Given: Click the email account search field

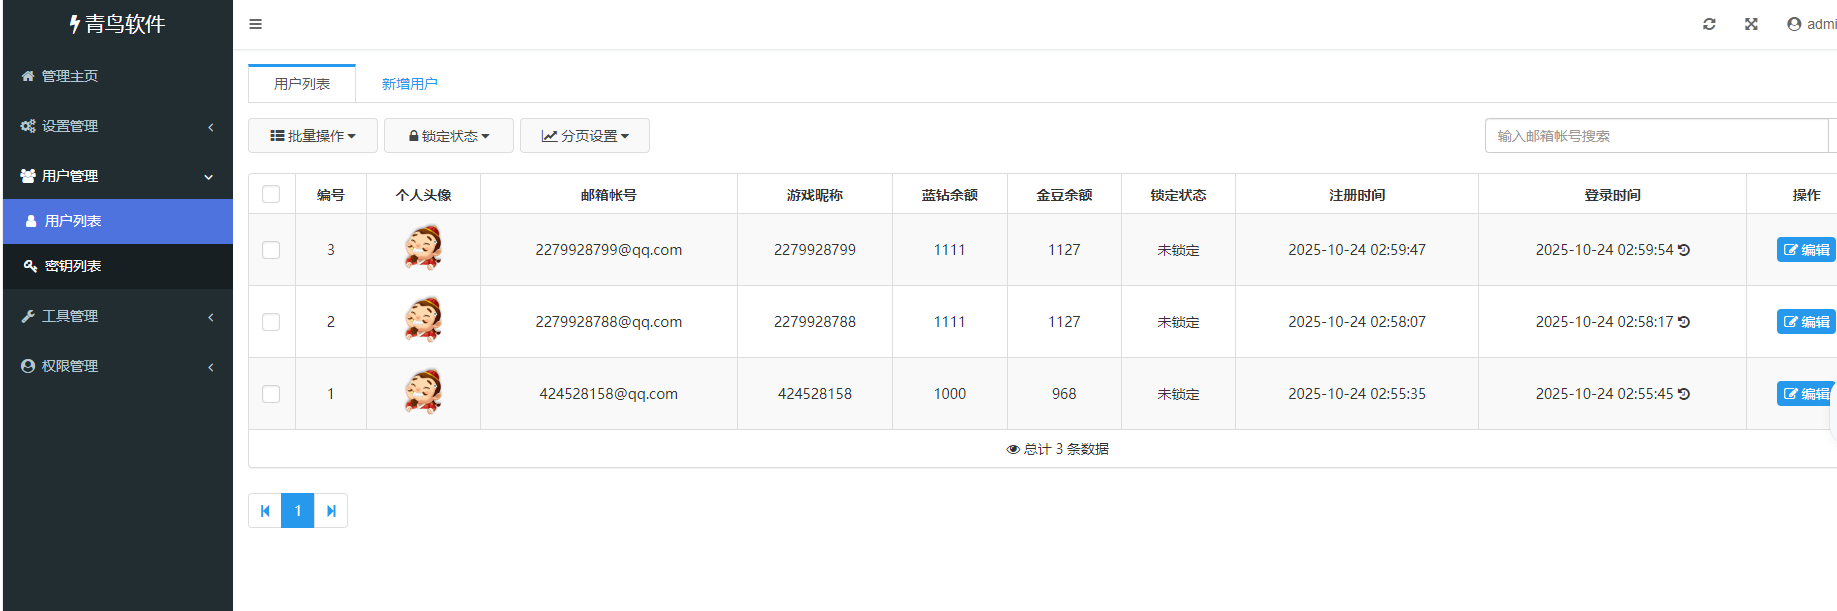Looking at the screenshot, I should pyautogui.click(x=1655, y=136).
